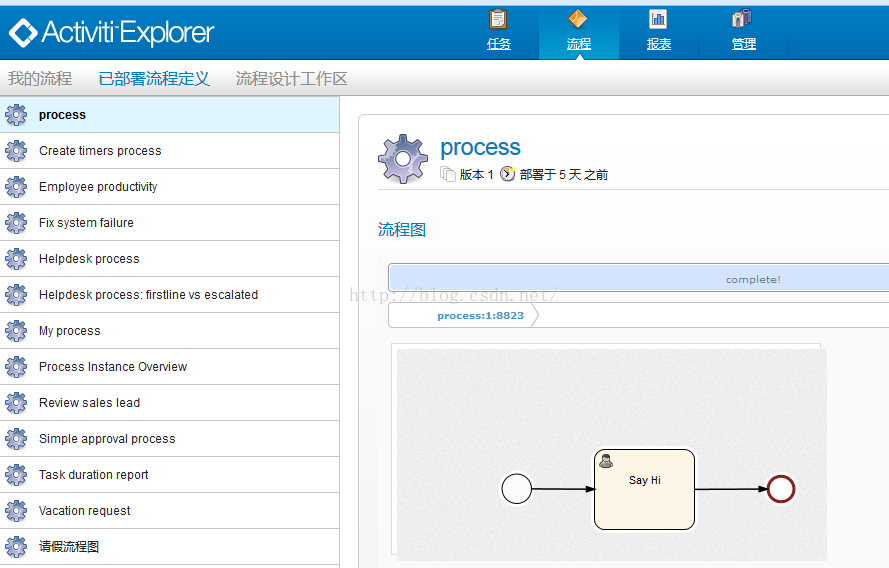Select the 报表 menu label
Viewport: 889px width, 568px height.
[659, 44]
